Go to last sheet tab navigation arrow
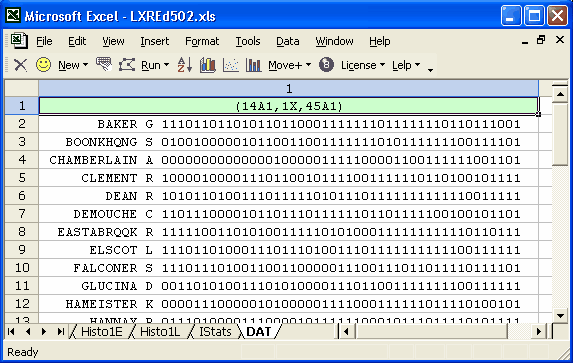Viewport: 573px width, 363px height. 60,332
